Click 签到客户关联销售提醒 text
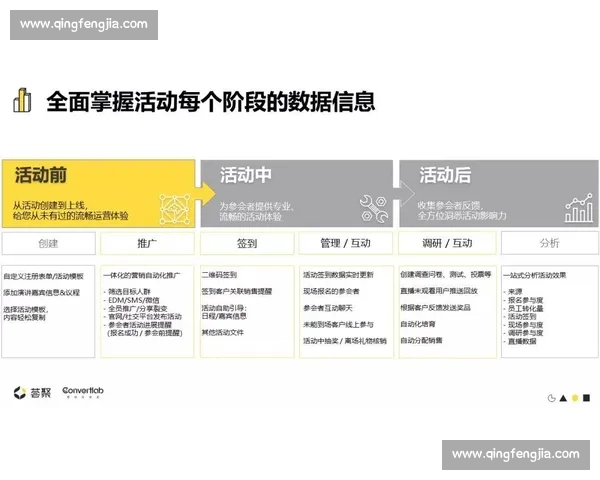The width and height of the screenshot is (600, 480). coord(237,291)
